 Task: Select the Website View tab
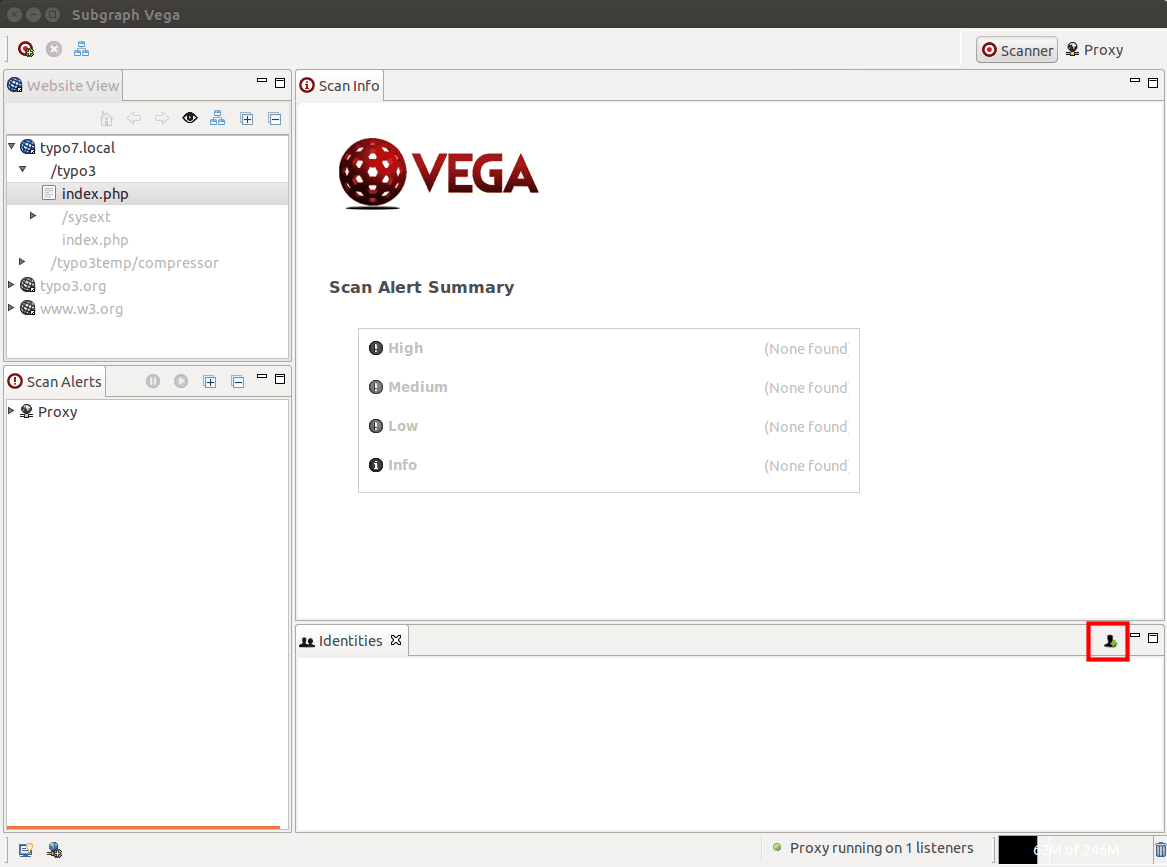(63, 86)
